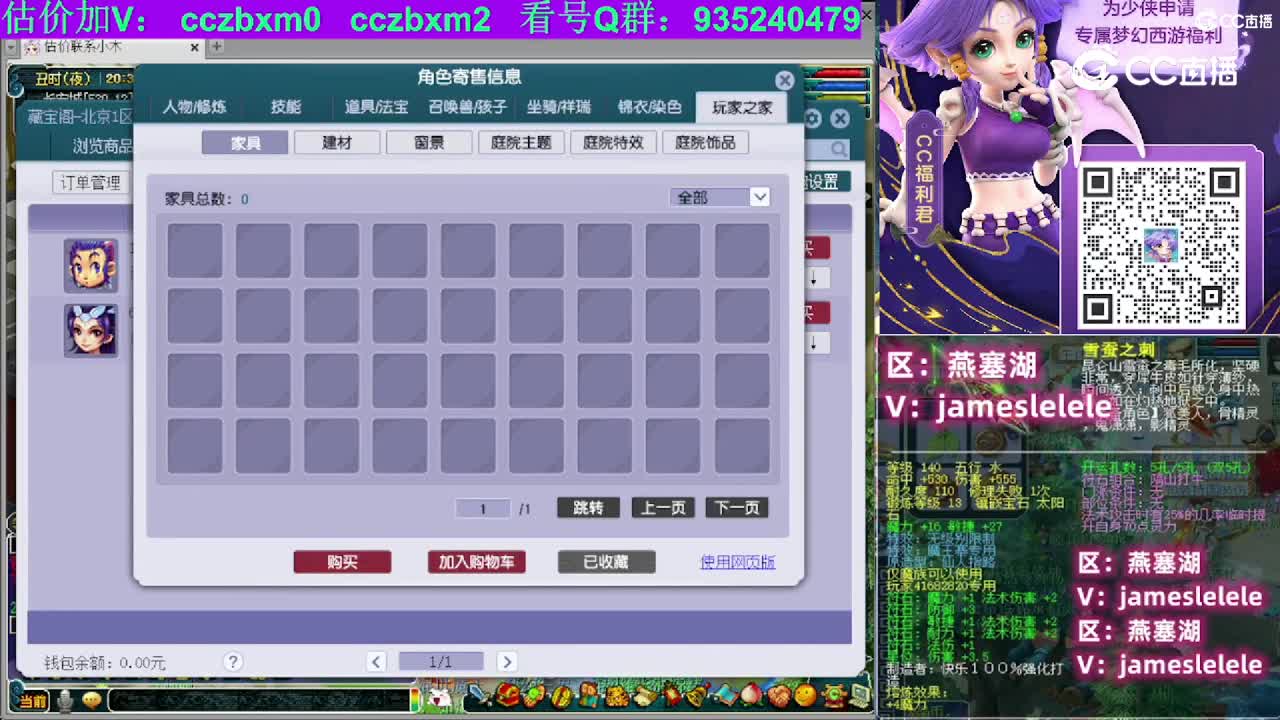The height and width of the screenshot is (720, 1280).
Task: Go to 下一页
Action: click(737, 508)
